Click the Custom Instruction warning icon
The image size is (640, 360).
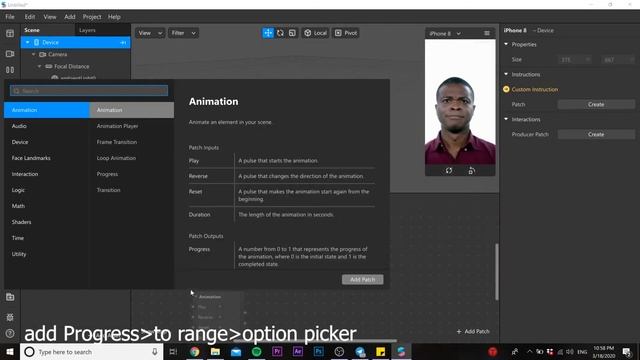[506, 89]
